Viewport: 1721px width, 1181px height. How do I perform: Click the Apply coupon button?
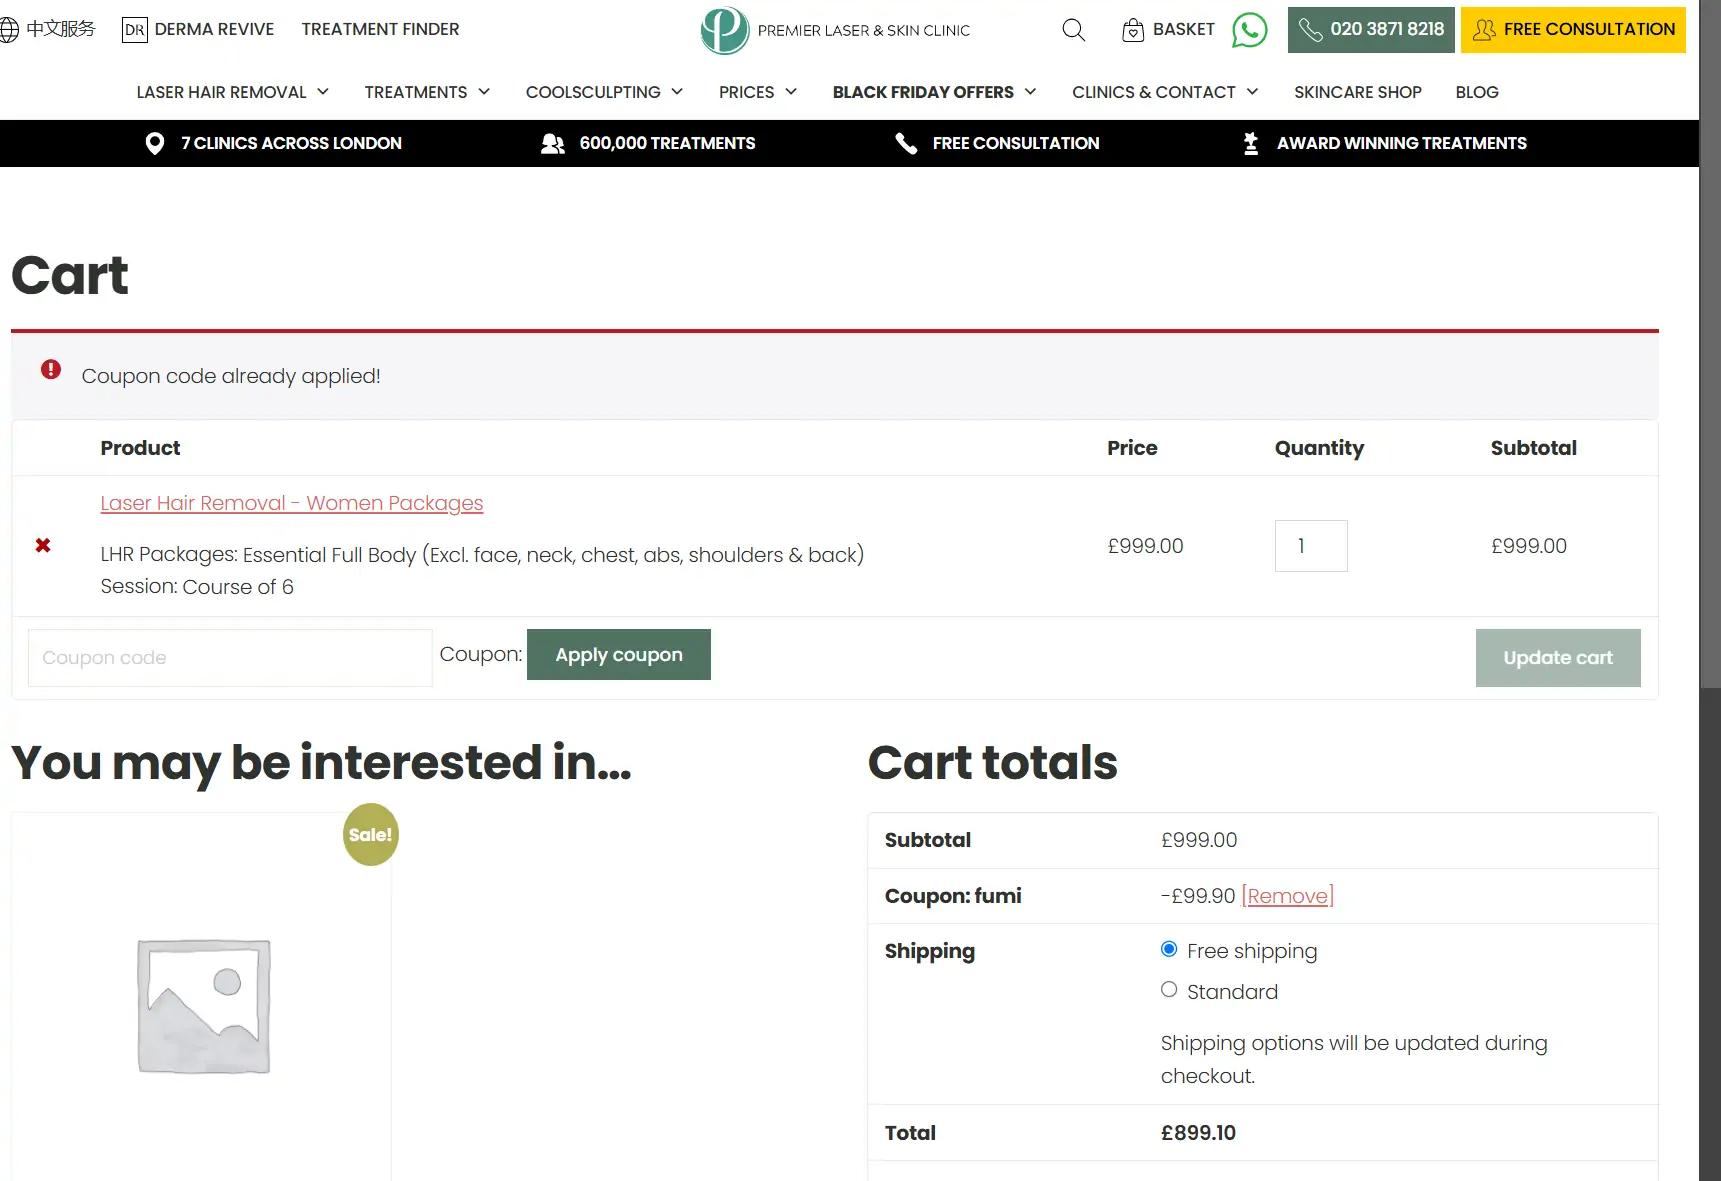click(x=618, y=655)
